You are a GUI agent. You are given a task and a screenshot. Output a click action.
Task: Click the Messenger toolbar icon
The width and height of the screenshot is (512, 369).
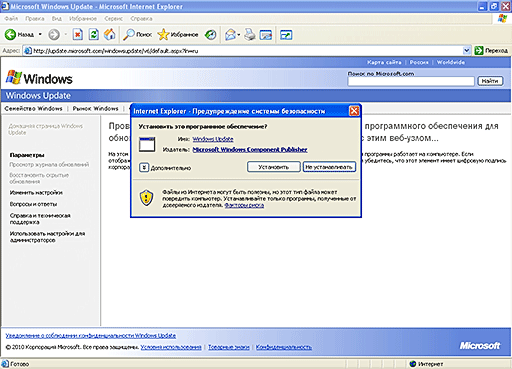[286, 34]
